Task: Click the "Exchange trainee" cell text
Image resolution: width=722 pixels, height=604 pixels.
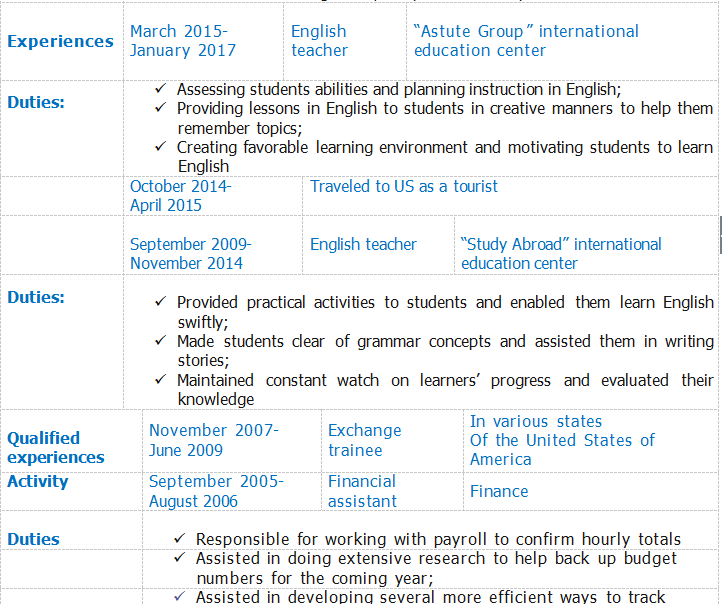Action: [364, 440]
